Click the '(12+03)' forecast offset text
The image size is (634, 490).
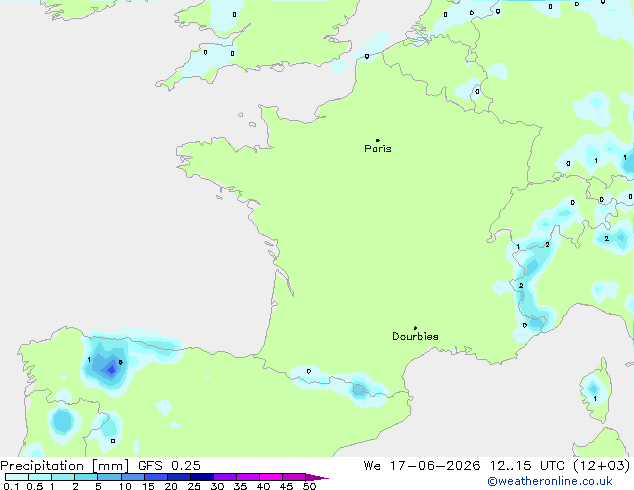click(602, 466)
